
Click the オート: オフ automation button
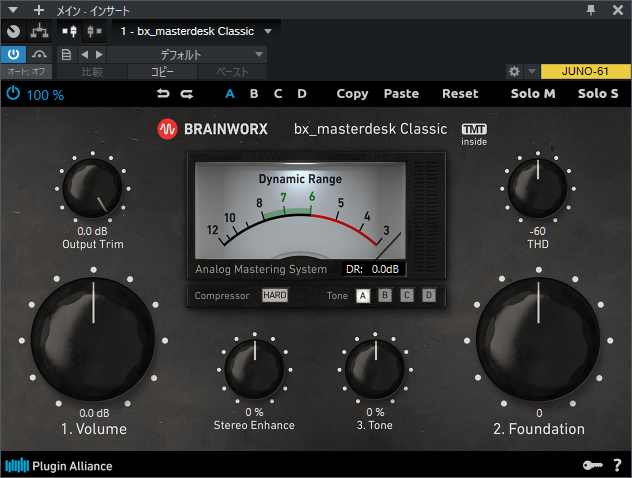[26, 72]
